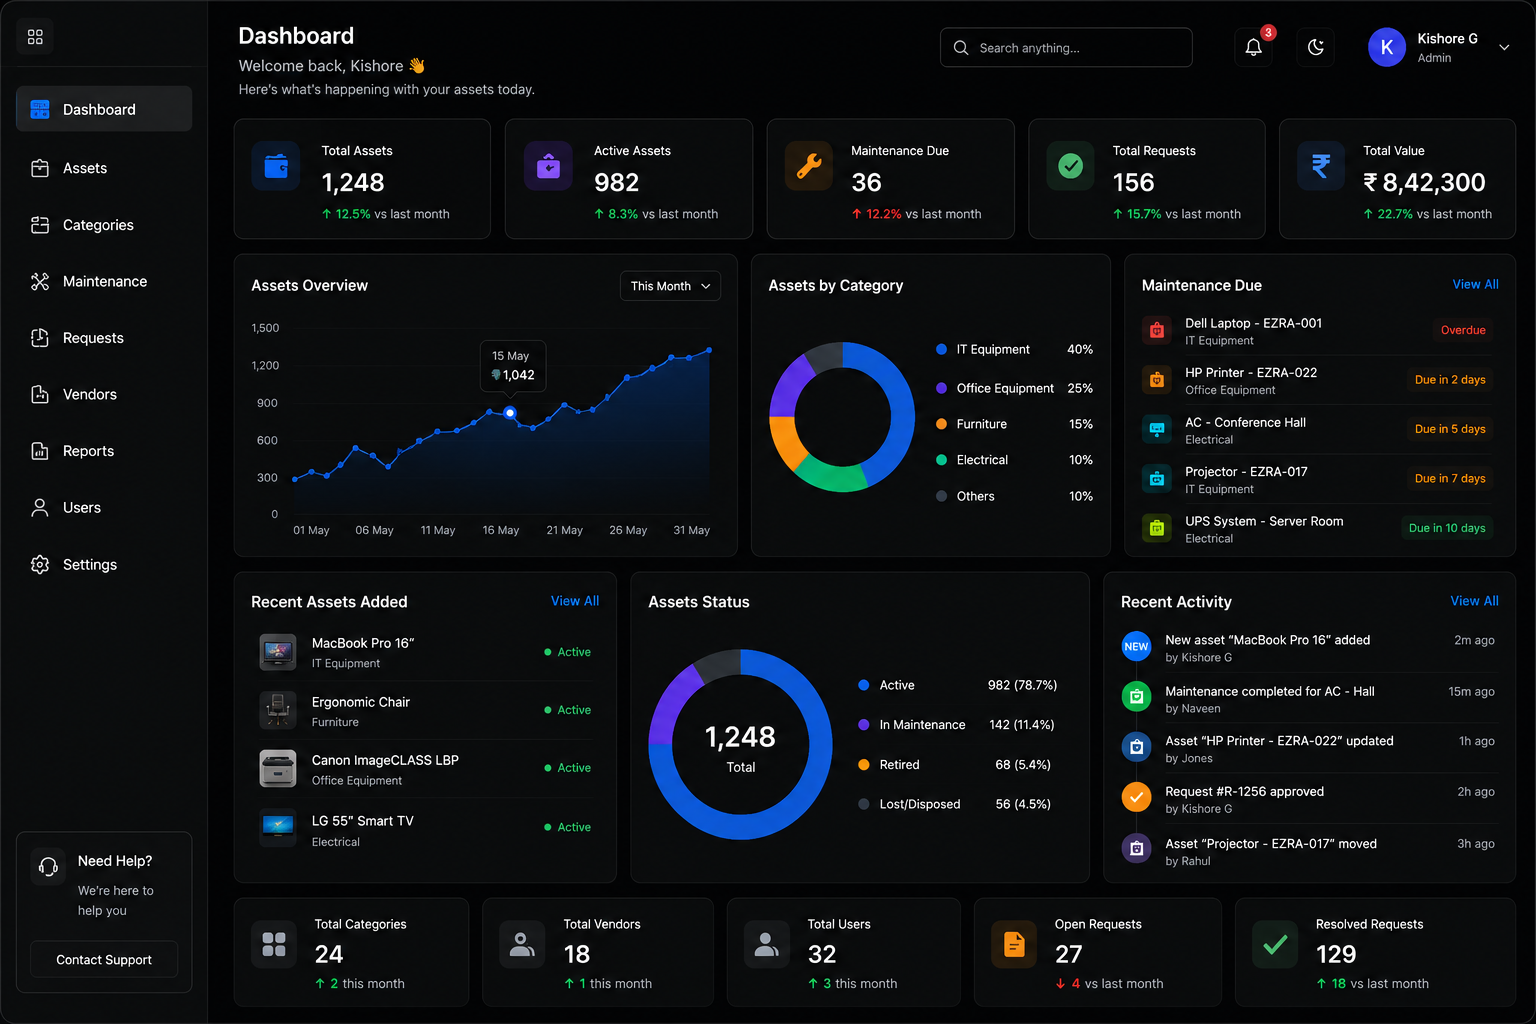Click the Total Value rupee icon

coord(1321,166)
